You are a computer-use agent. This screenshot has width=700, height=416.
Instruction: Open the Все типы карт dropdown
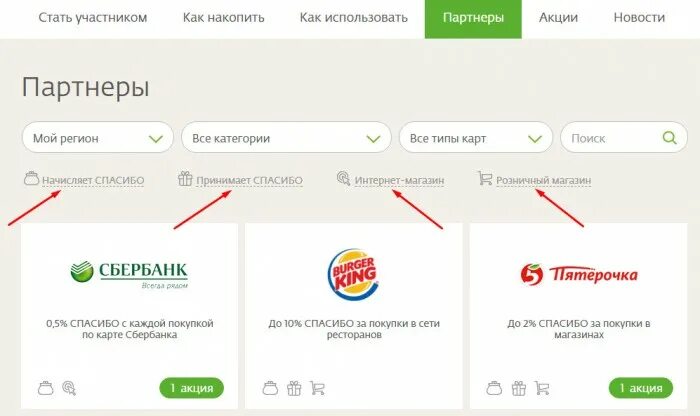tap(475, 138)
